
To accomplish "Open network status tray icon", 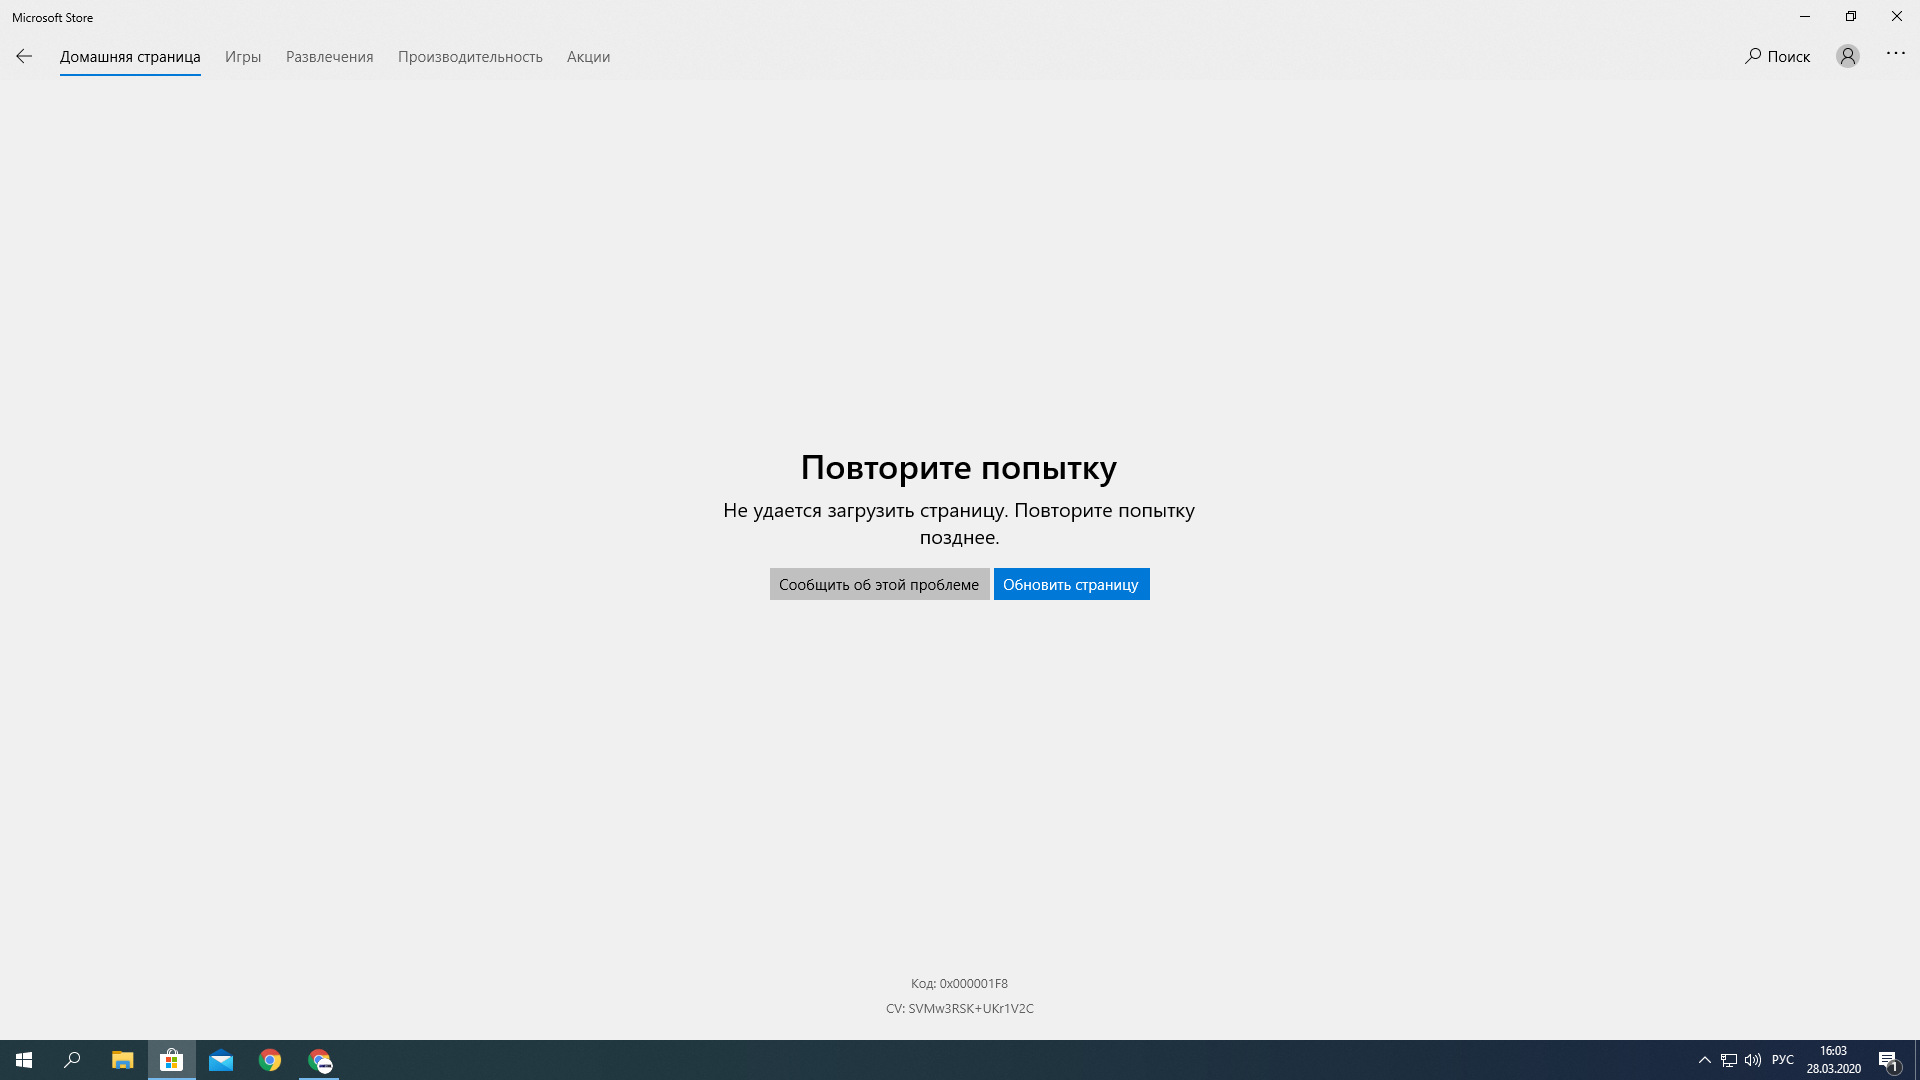I will [x=1729, y=1060].
